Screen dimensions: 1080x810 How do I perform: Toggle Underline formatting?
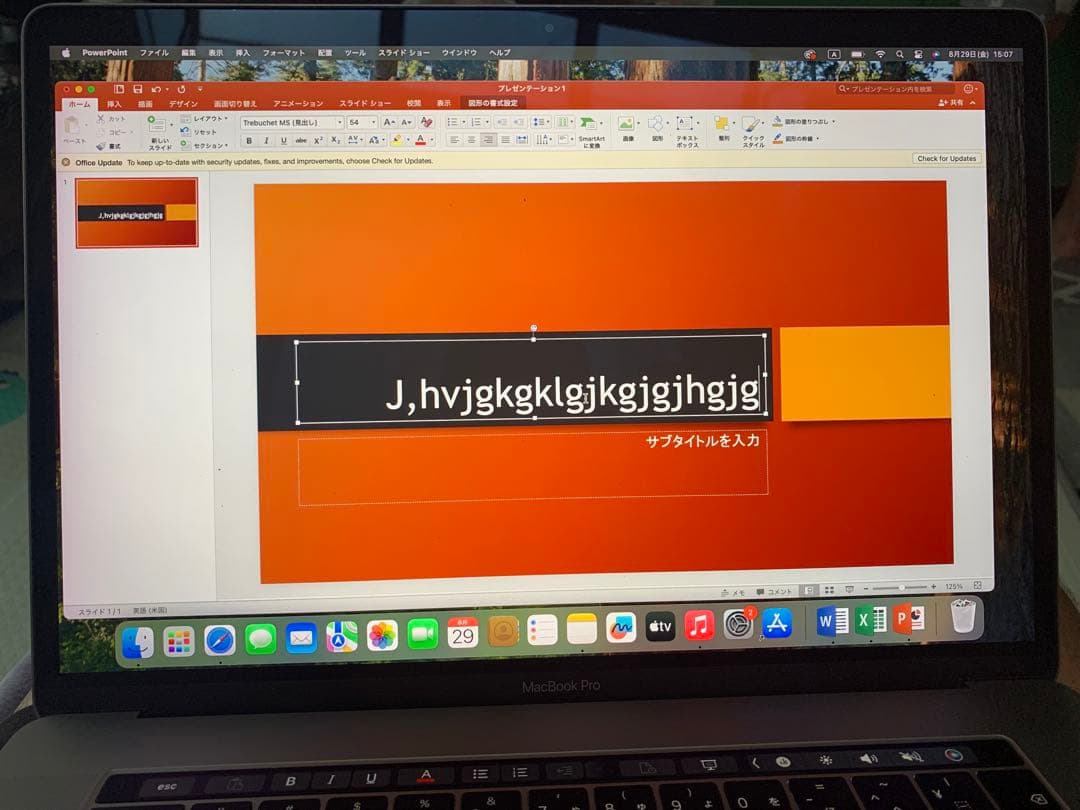coord(283,140)
